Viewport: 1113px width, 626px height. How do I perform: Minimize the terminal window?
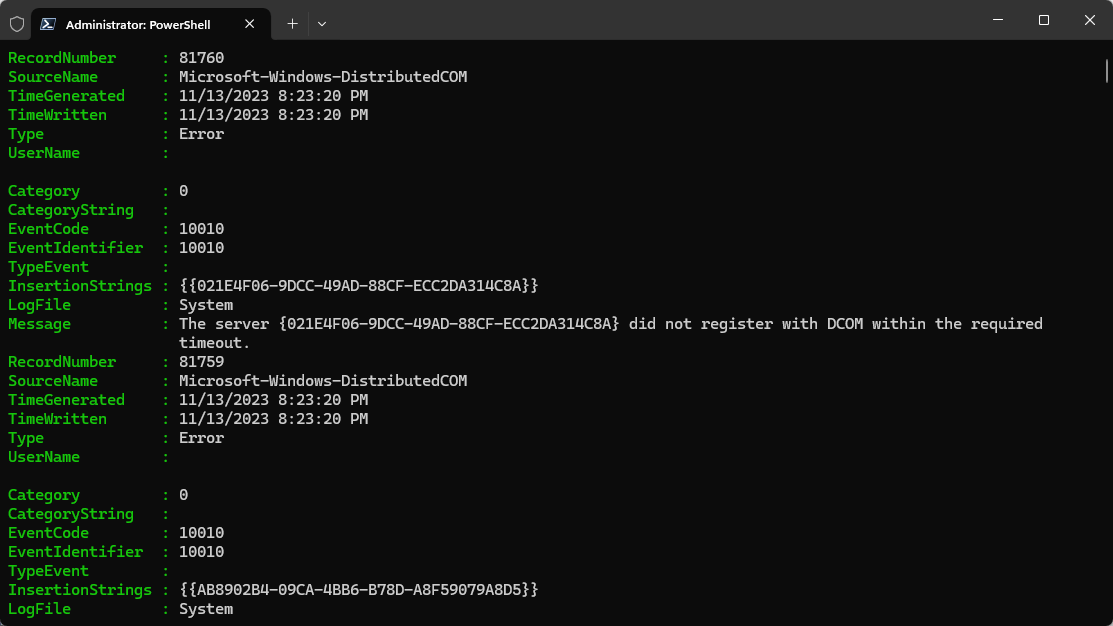(x=998, y=20)
